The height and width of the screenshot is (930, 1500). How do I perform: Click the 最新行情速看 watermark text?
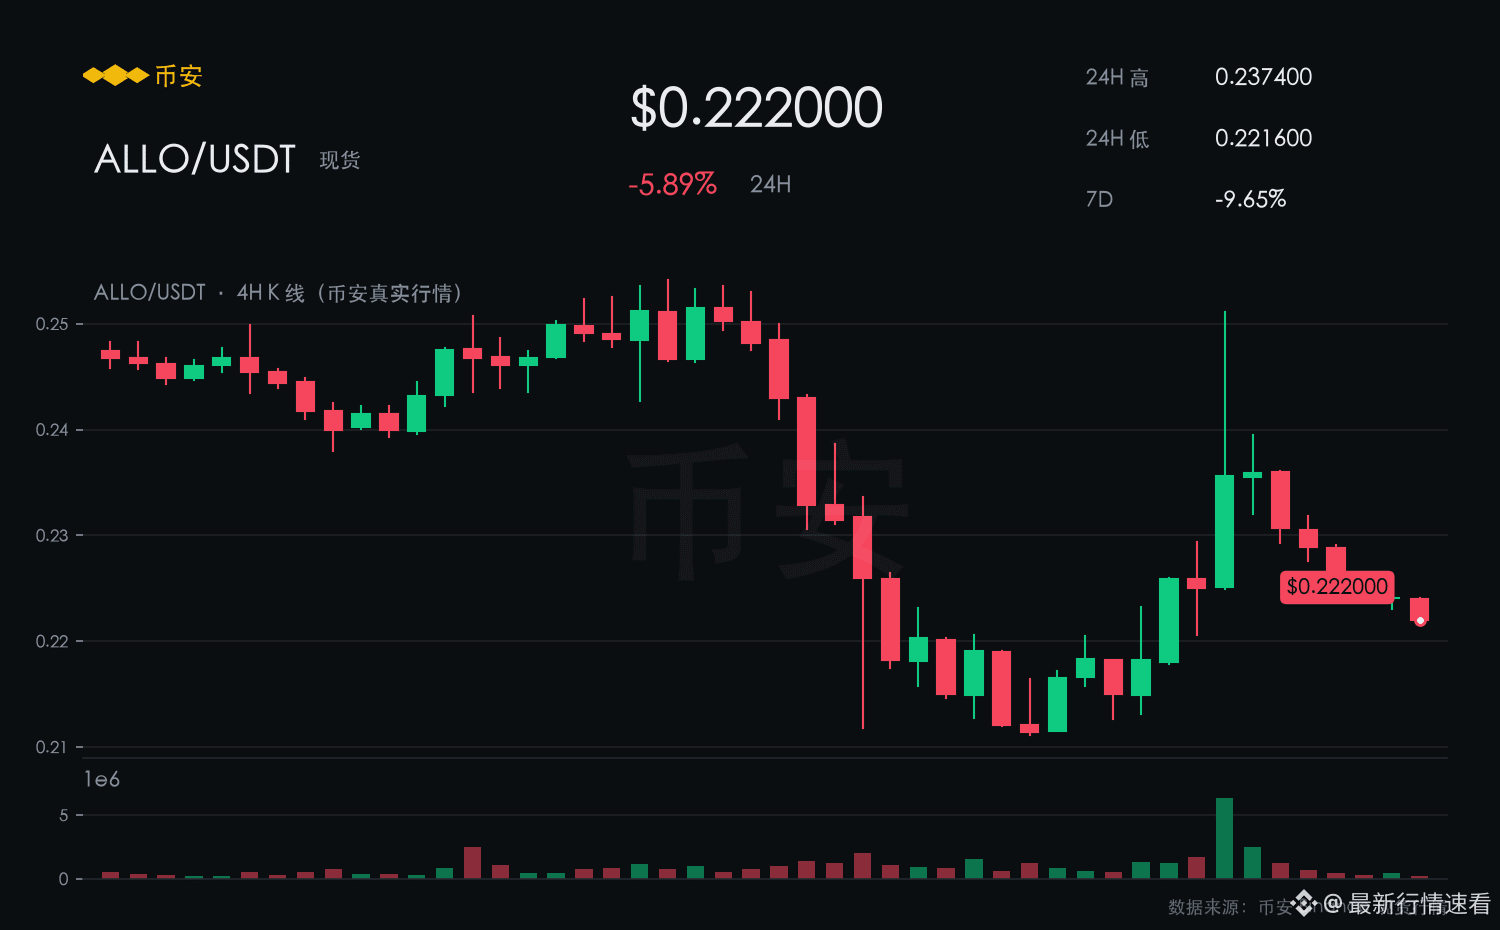click(x=1420, y=904)
